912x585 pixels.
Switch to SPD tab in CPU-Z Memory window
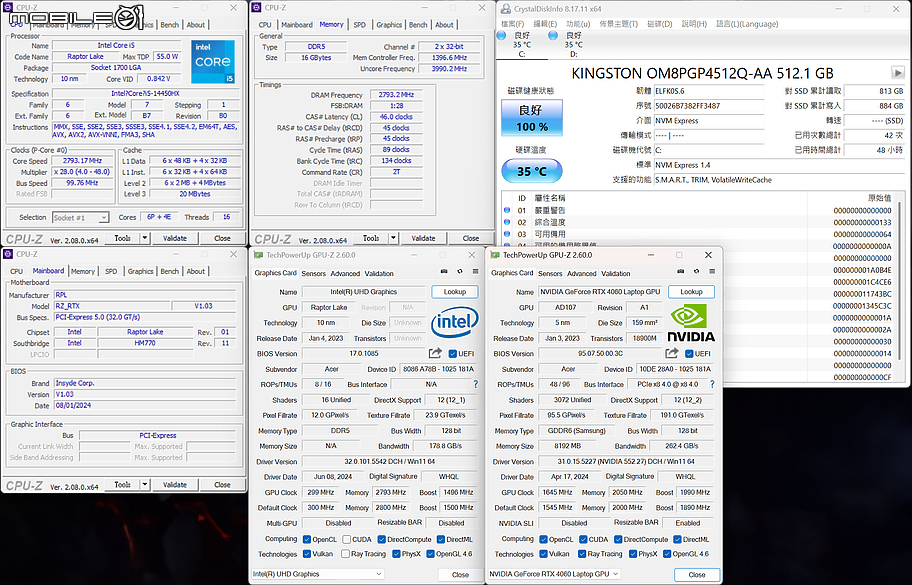point(360,25)
